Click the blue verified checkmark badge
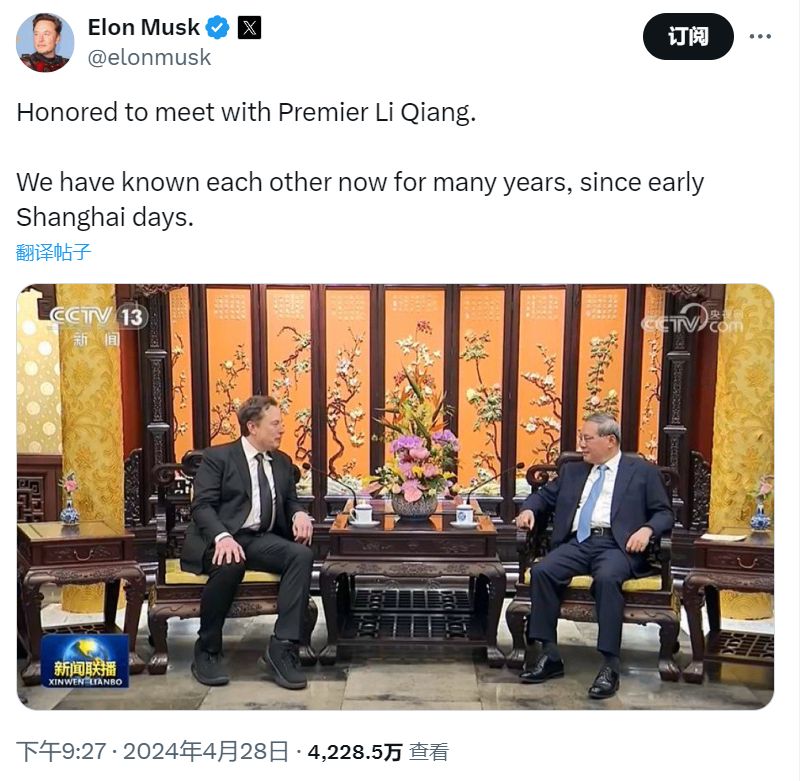Screen dimensions: 801x781 (218, 27)
